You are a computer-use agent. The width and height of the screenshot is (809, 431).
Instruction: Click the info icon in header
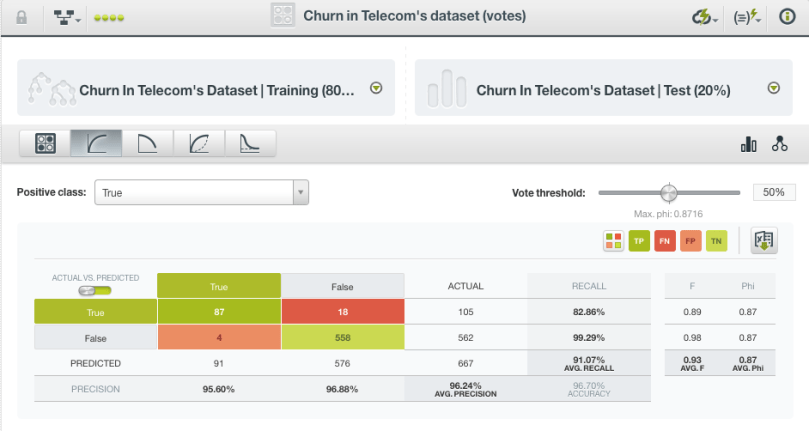click(787, 17)
